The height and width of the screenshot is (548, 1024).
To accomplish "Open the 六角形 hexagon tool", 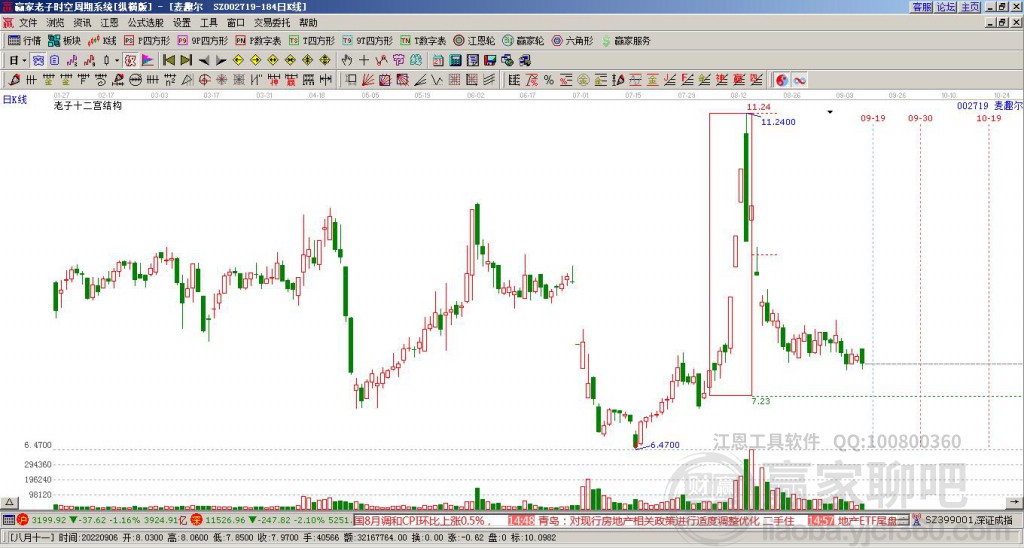I will pyautogui.click(x=572, y=40).
